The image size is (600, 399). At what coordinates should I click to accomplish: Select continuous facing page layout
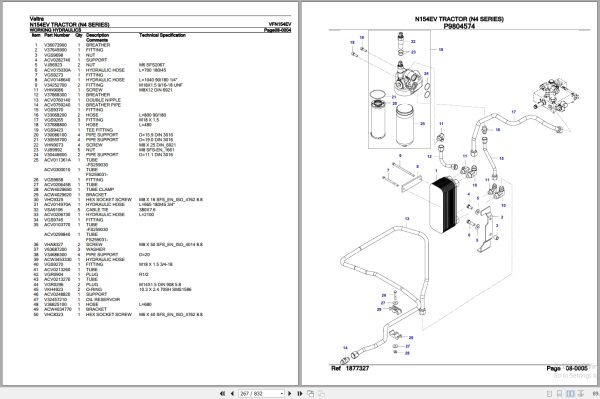[580, 394]
